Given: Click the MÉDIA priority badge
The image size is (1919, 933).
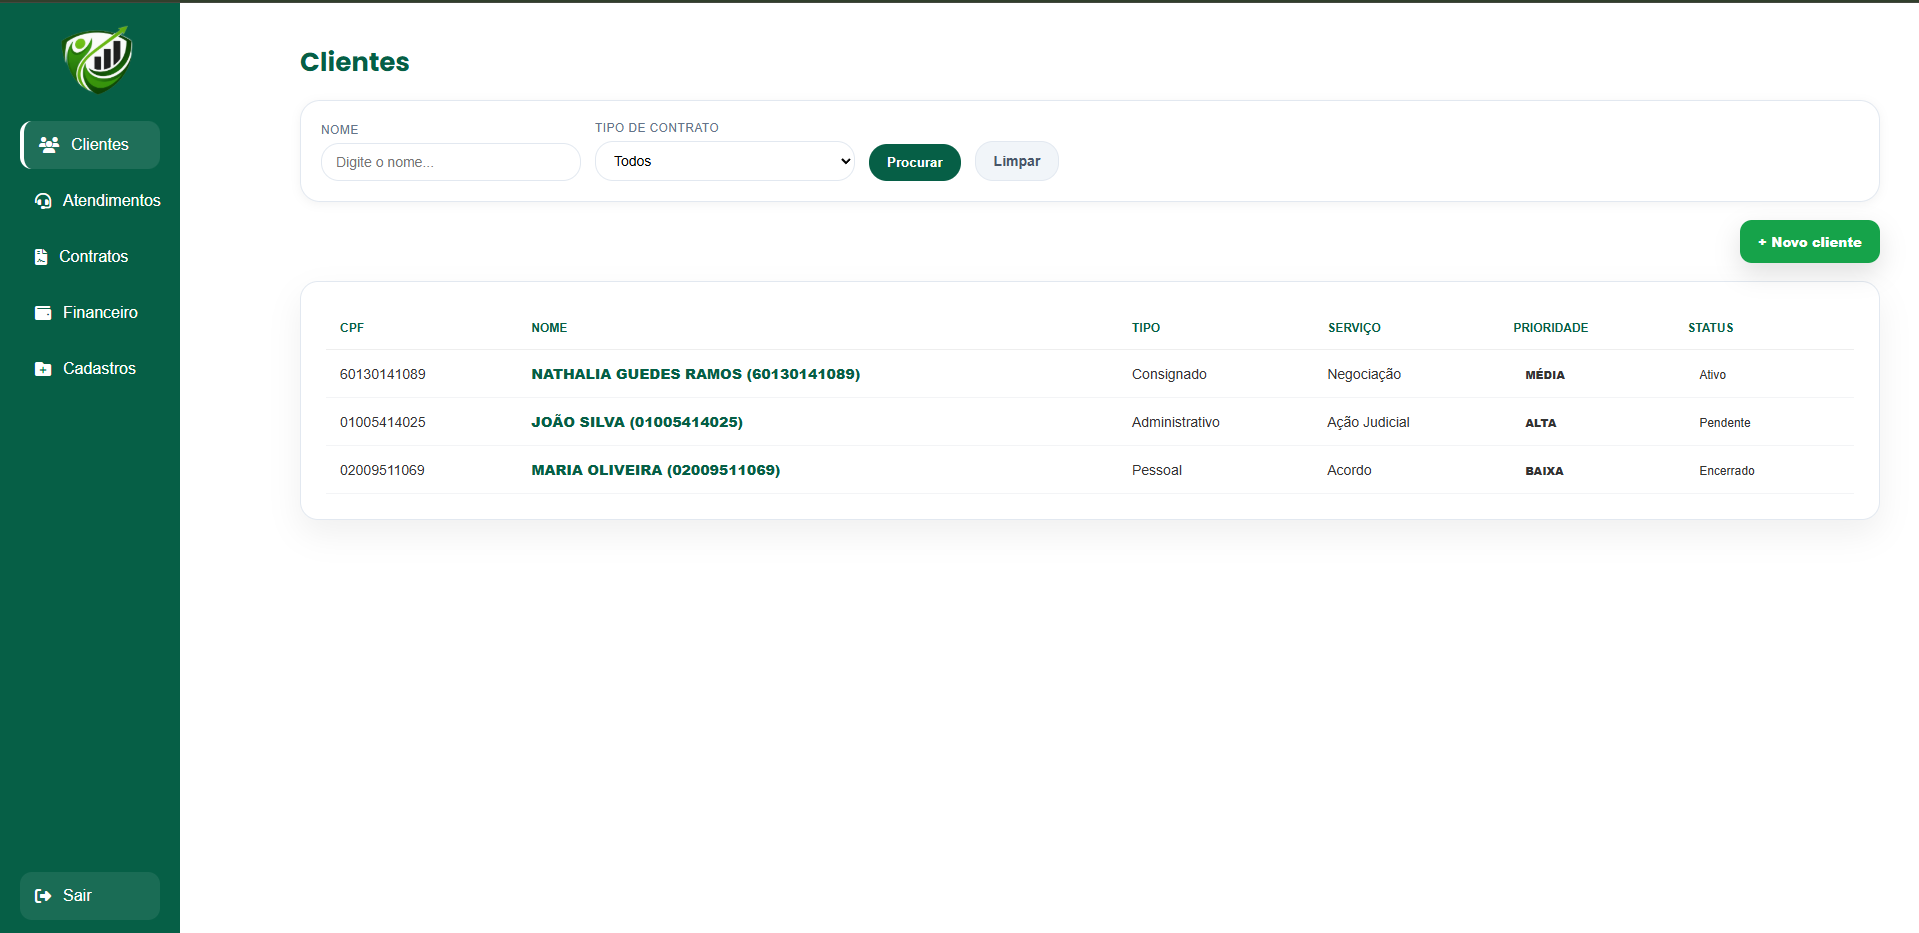Looking at the screenshot, I should [x=1545, y=375].
